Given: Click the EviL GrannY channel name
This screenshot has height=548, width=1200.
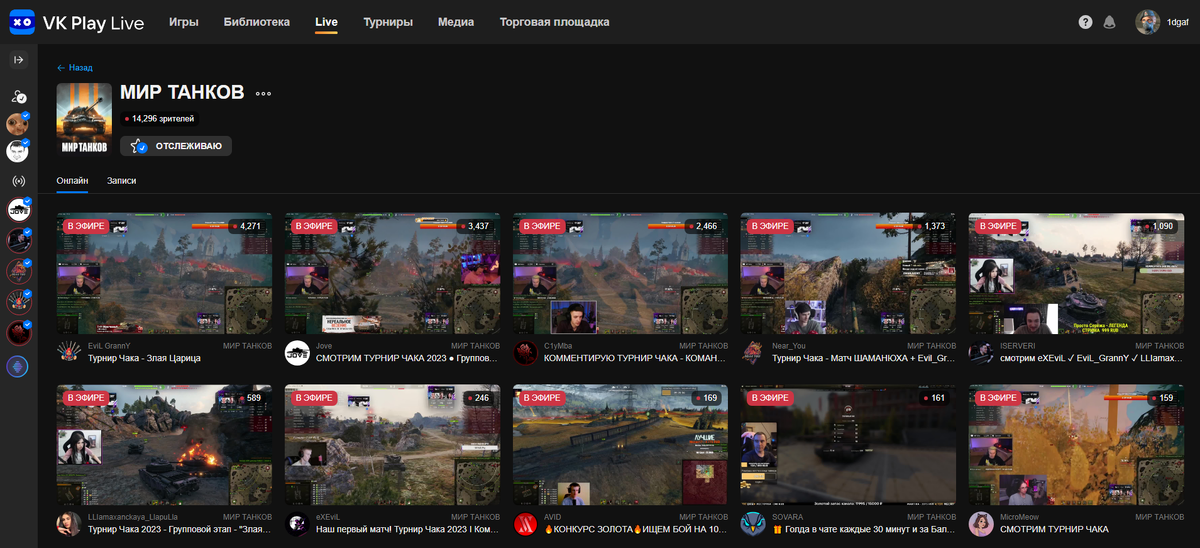Looking at the screenshot, I should click(x=109, y=346).
